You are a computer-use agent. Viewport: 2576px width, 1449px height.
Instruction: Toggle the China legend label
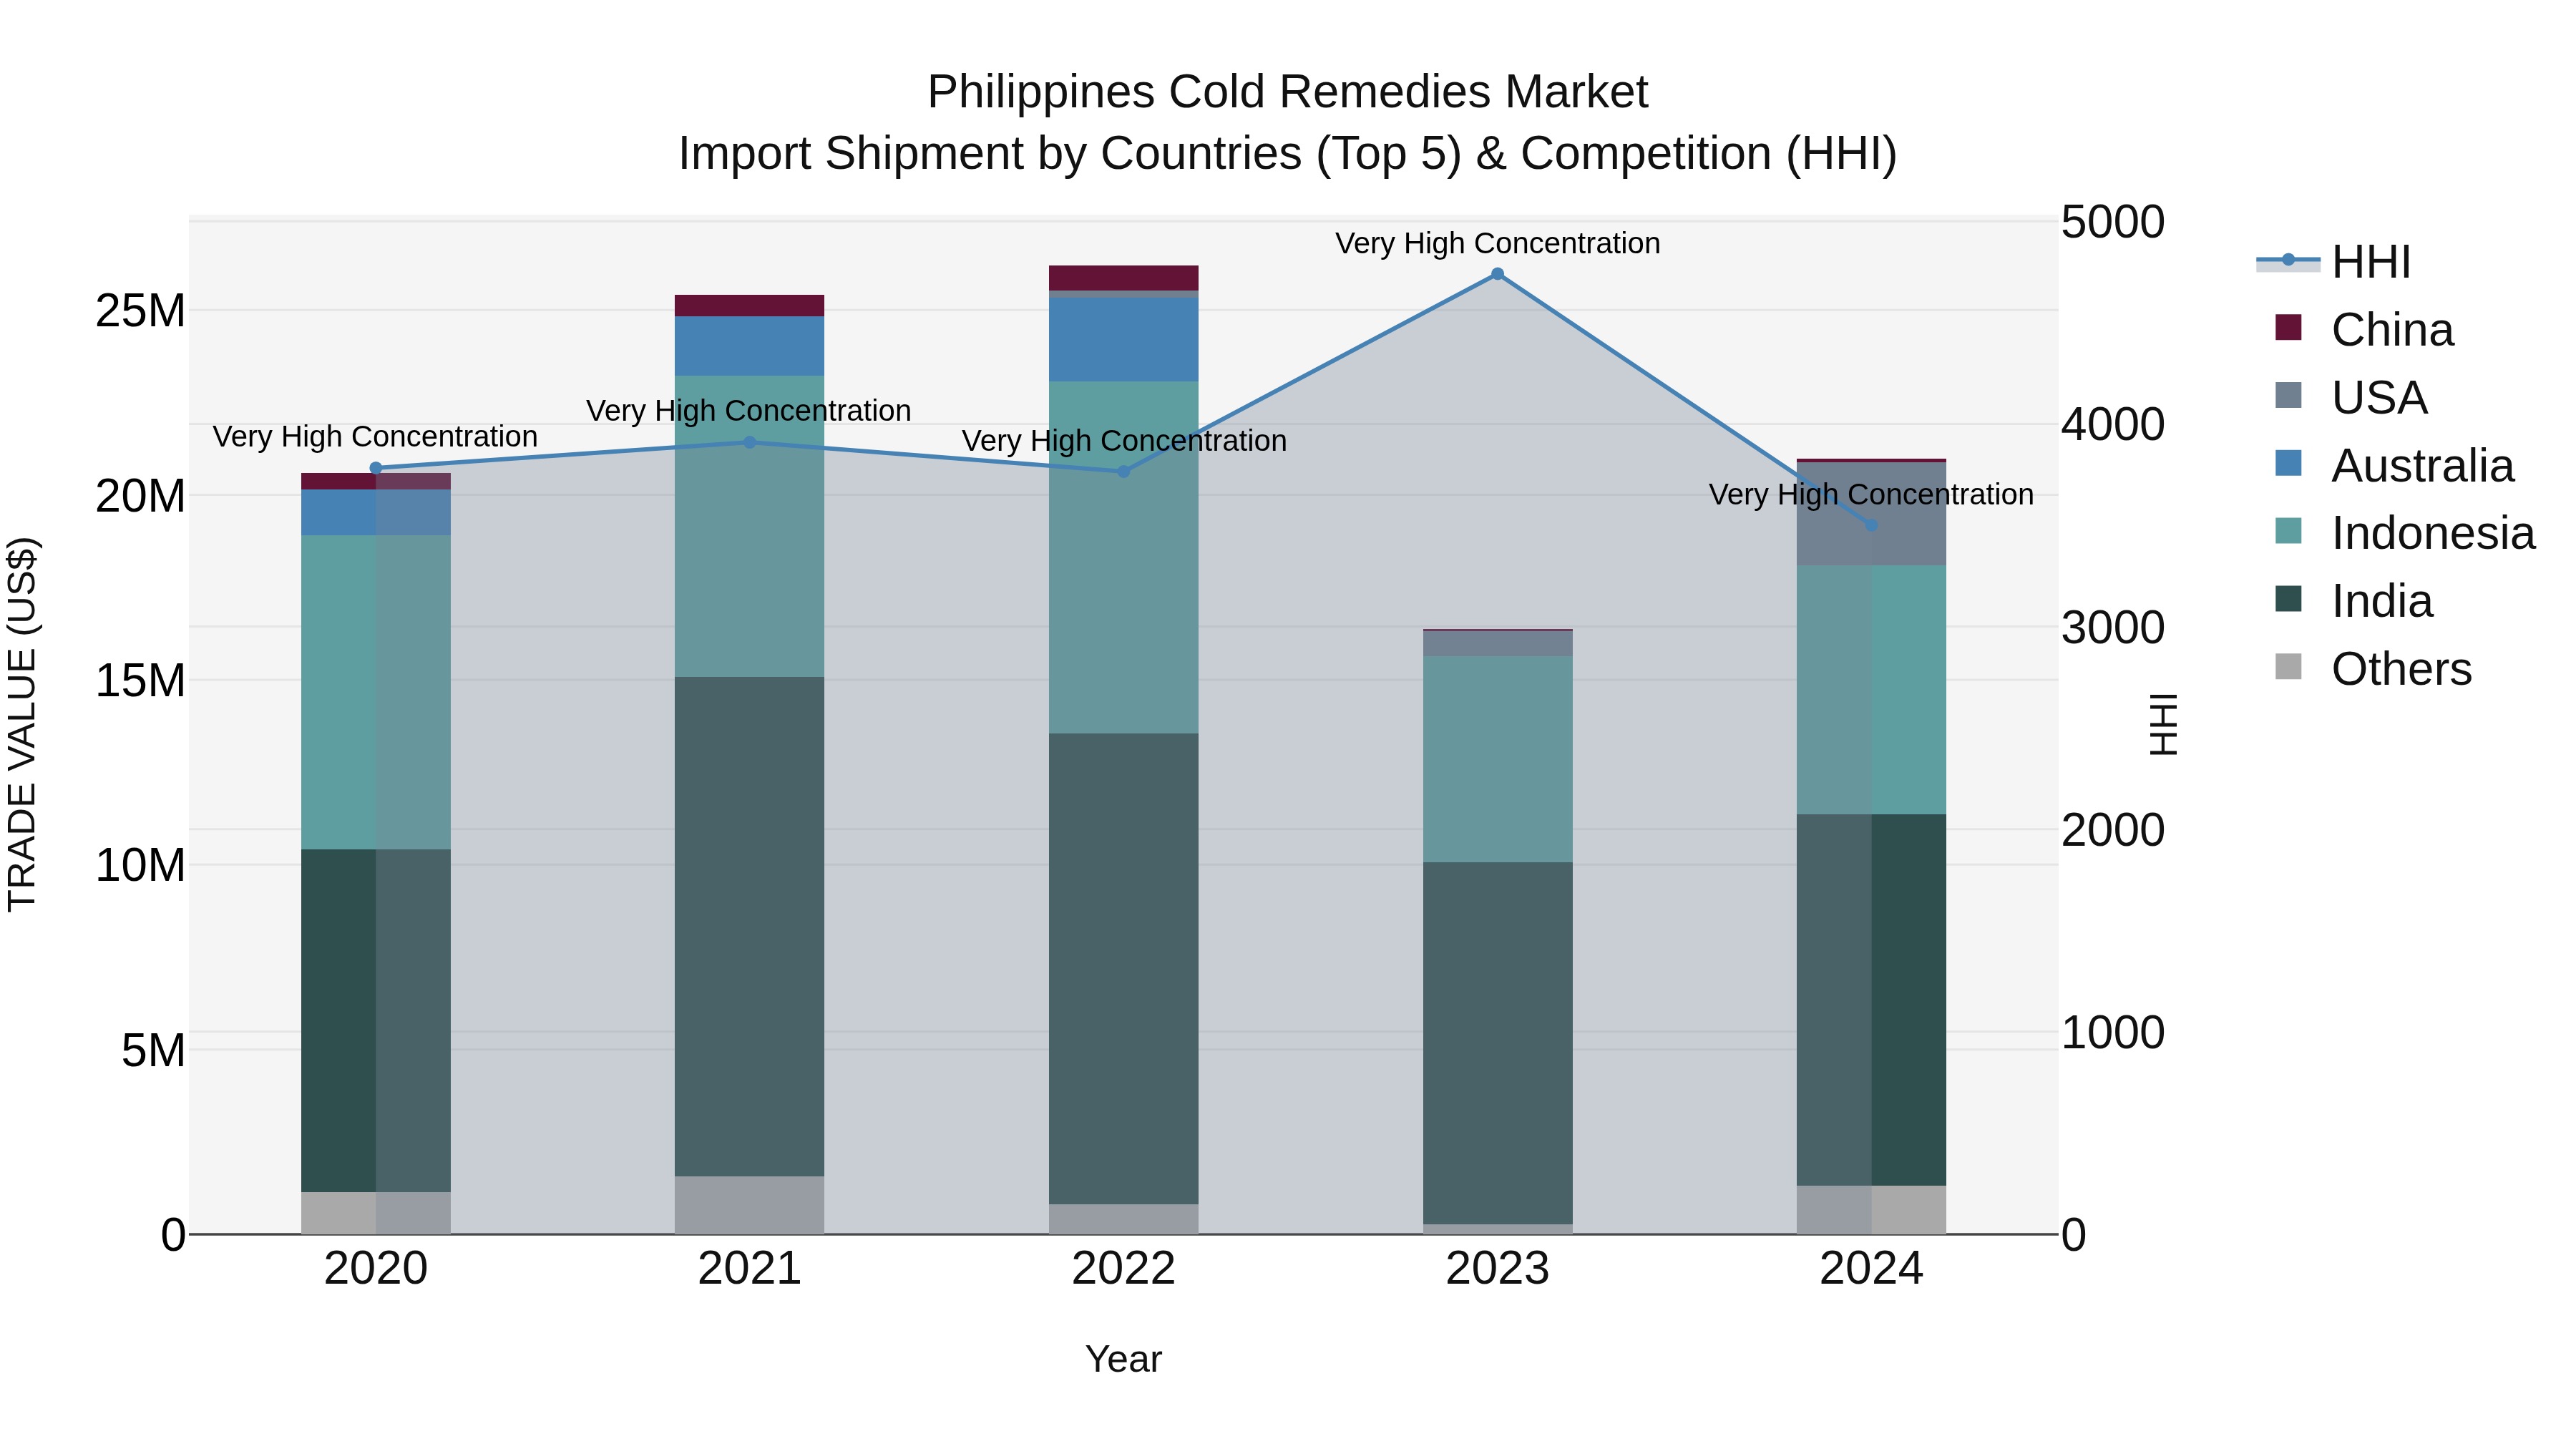(x=2392, y=330)
